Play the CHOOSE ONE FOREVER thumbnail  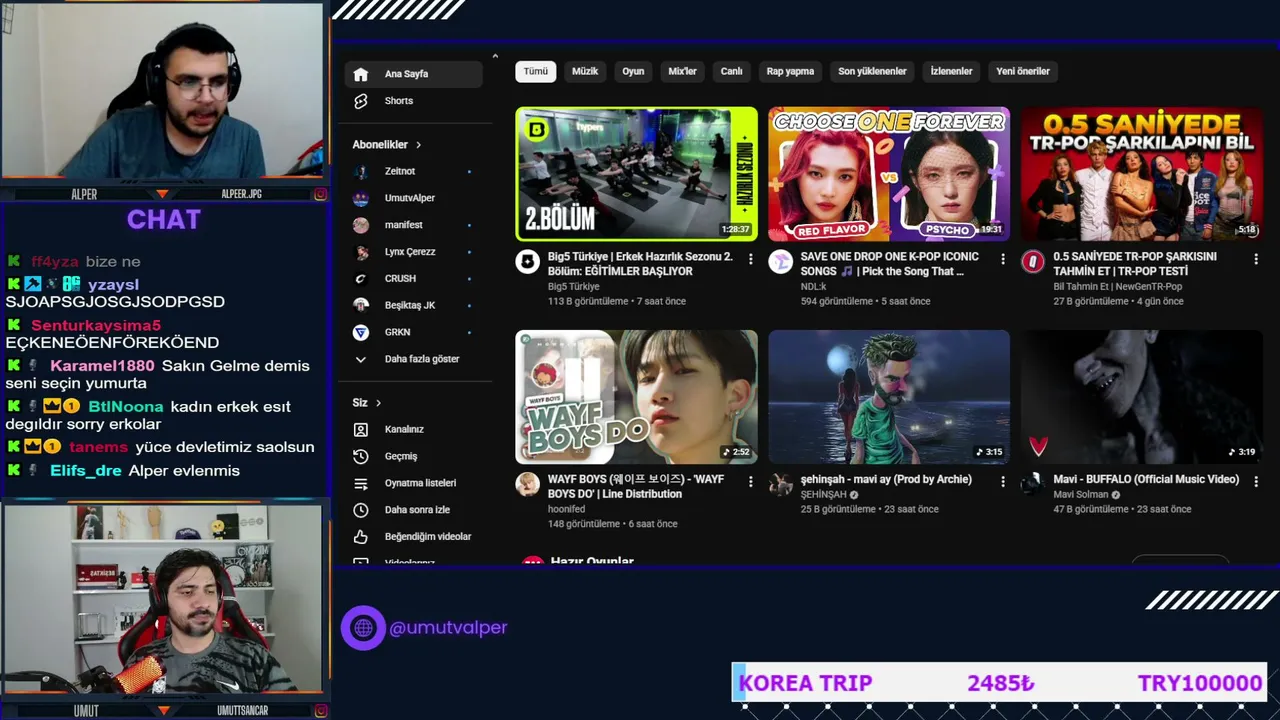889,174
